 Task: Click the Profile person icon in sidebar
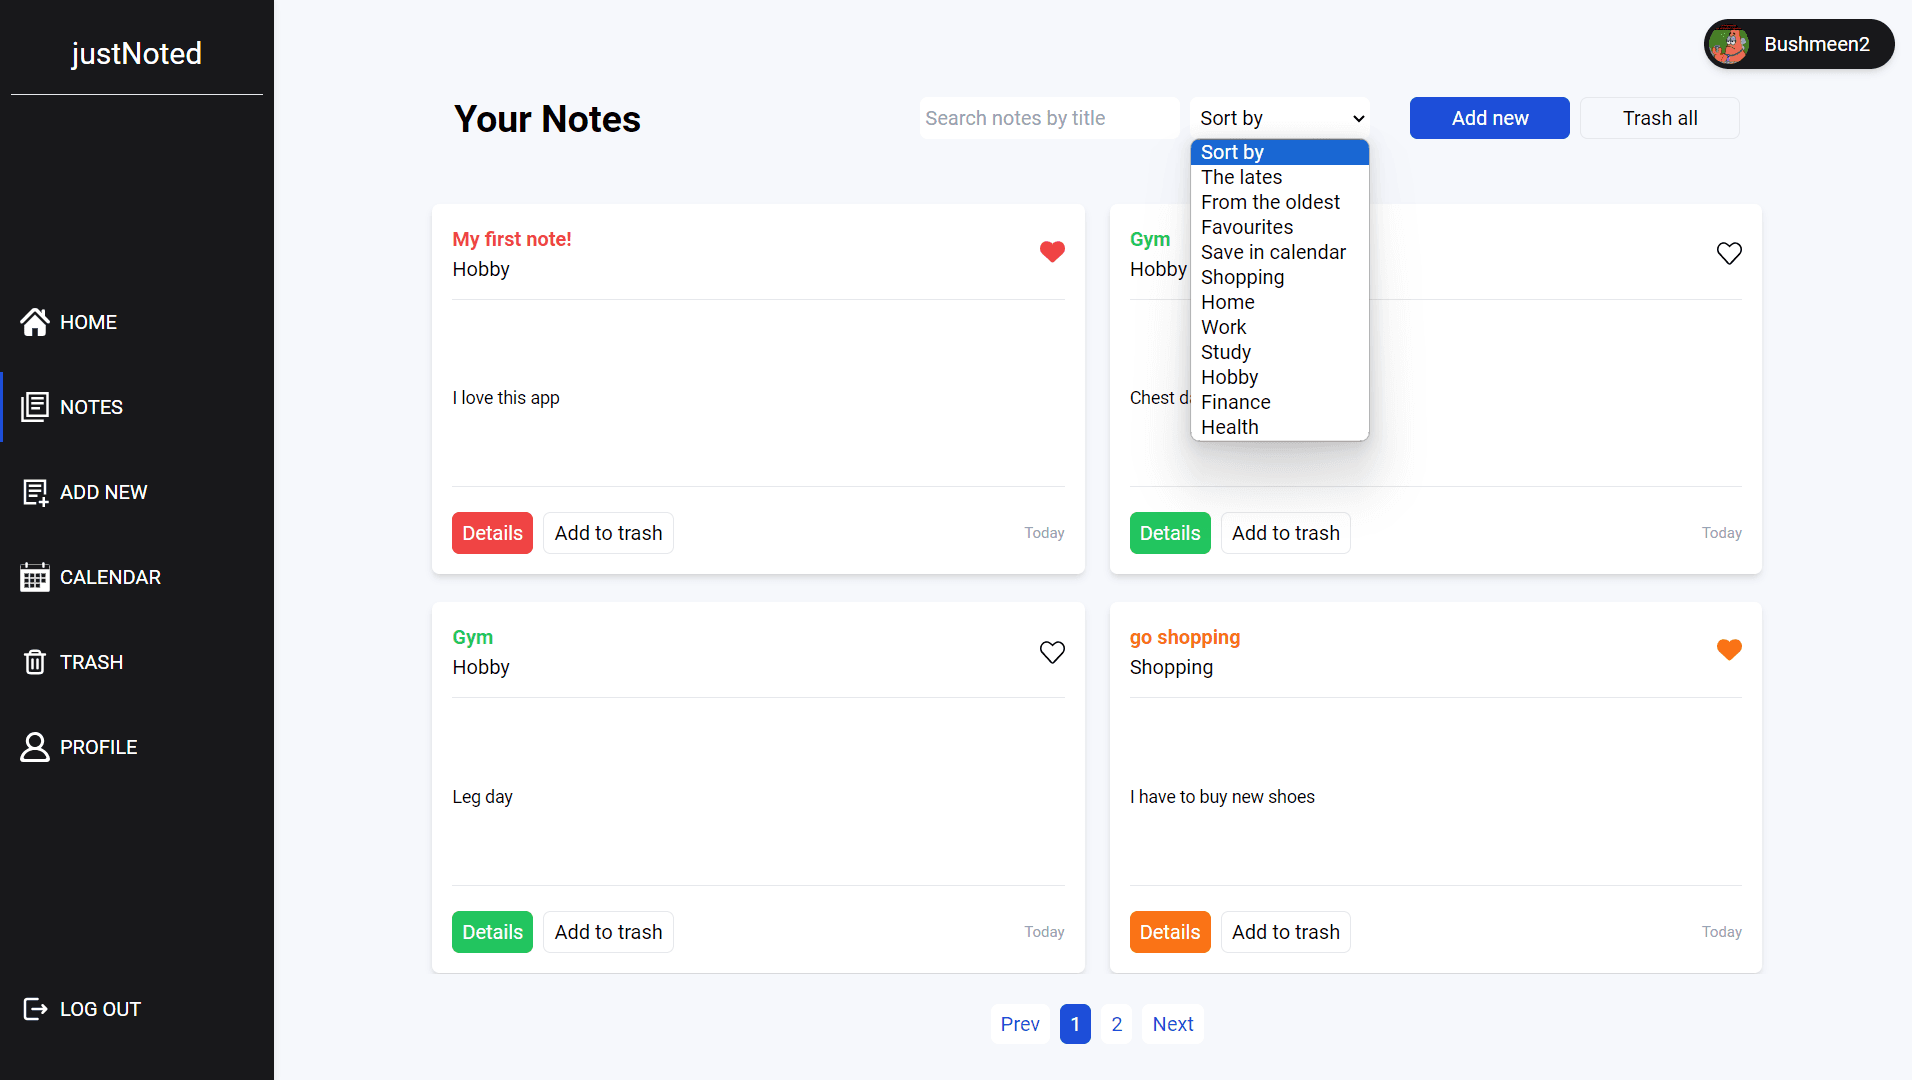pos(35,747)
